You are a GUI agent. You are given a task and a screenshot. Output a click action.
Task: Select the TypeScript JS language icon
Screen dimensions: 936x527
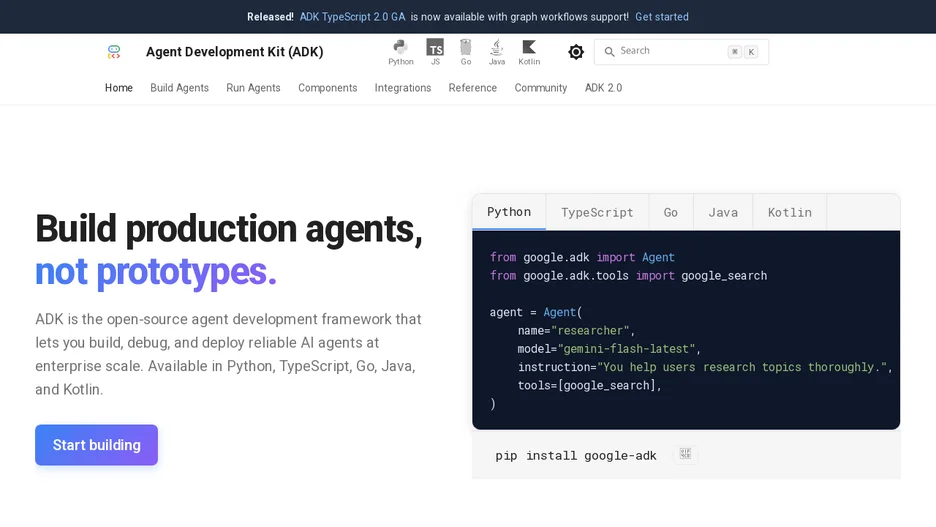pyautogui.click(x=435, y=52)
